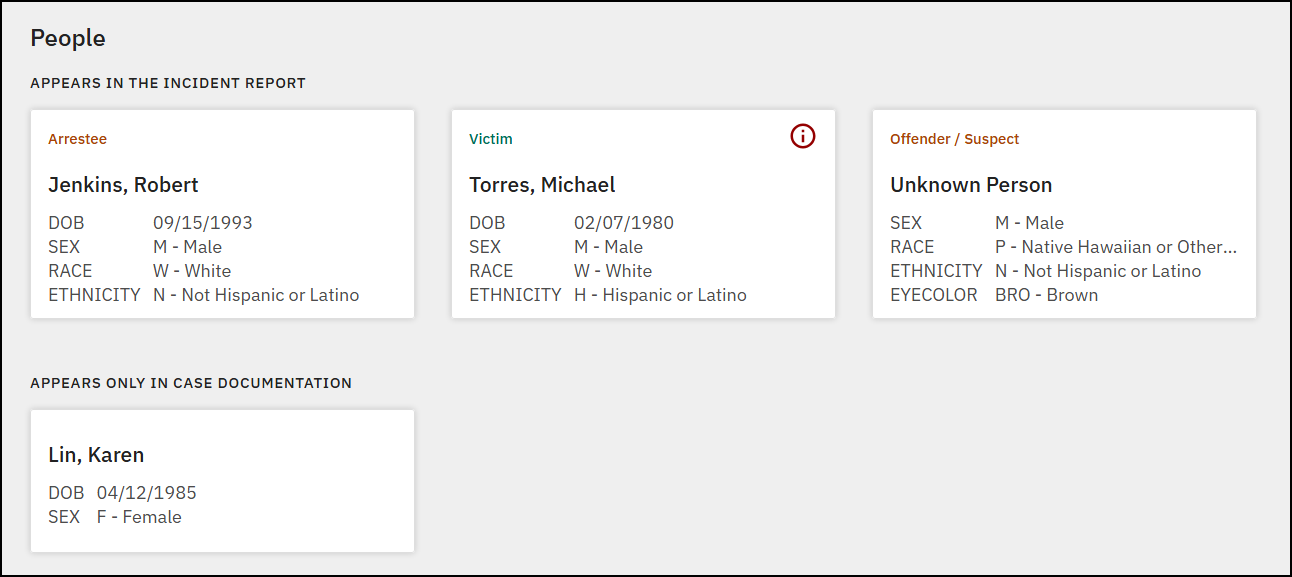
Task: Click 'Appears only in case documentation' header
Action: 191,383
